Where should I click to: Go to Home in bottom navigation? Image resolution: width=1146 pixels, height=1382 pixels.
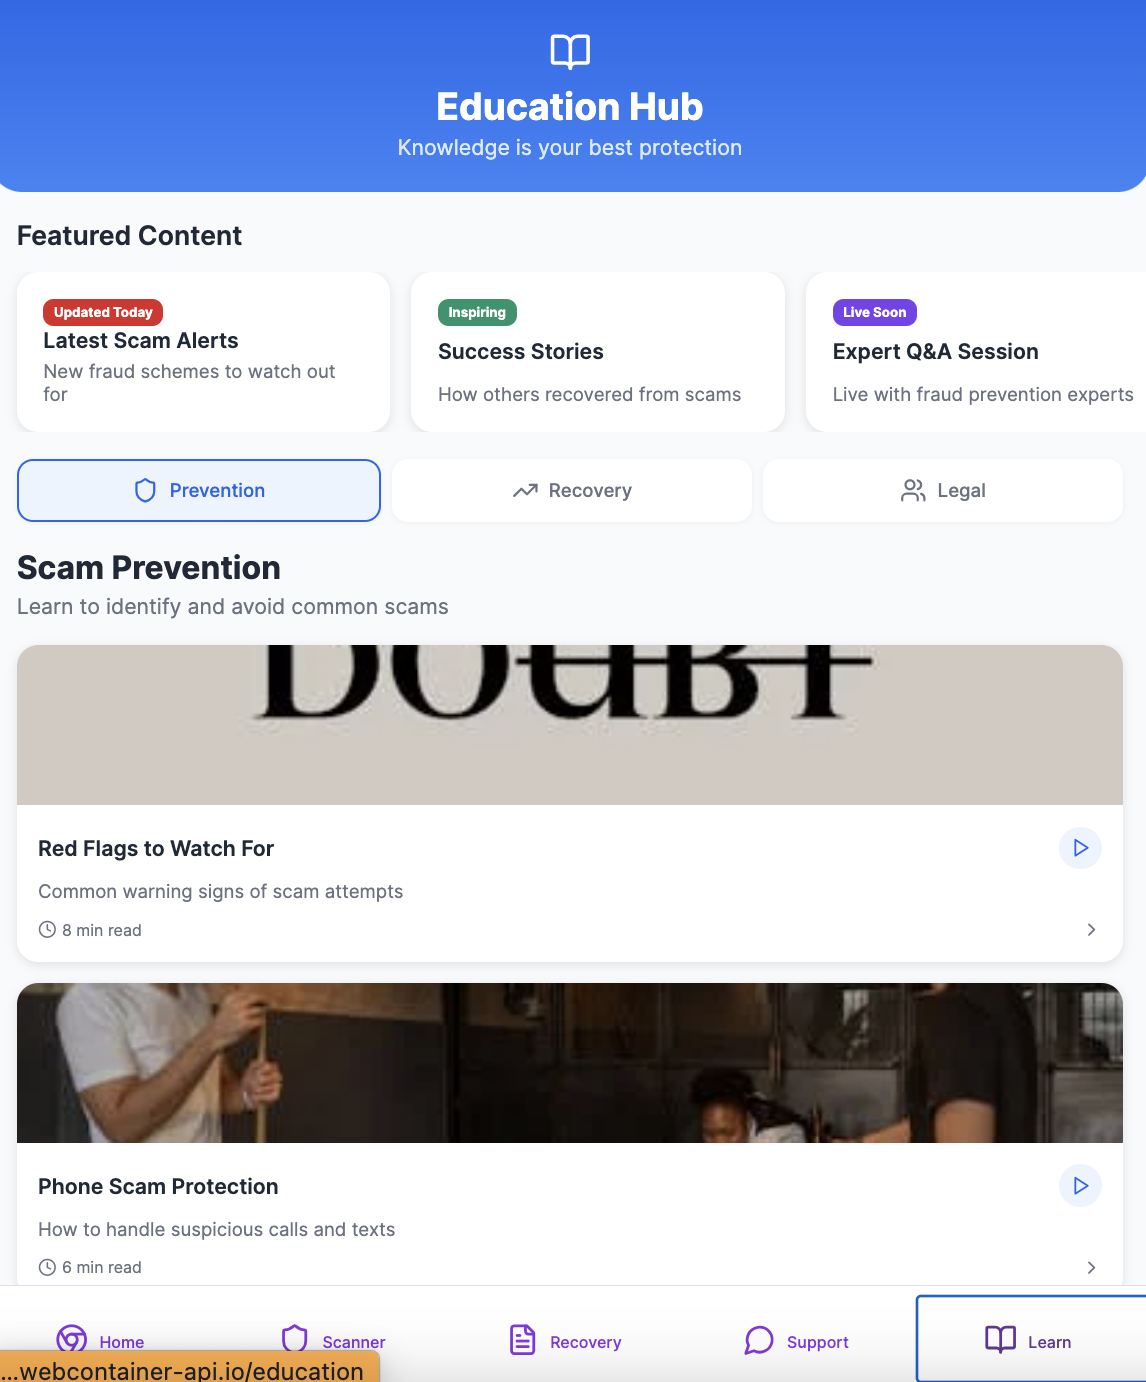(100, 1340)
